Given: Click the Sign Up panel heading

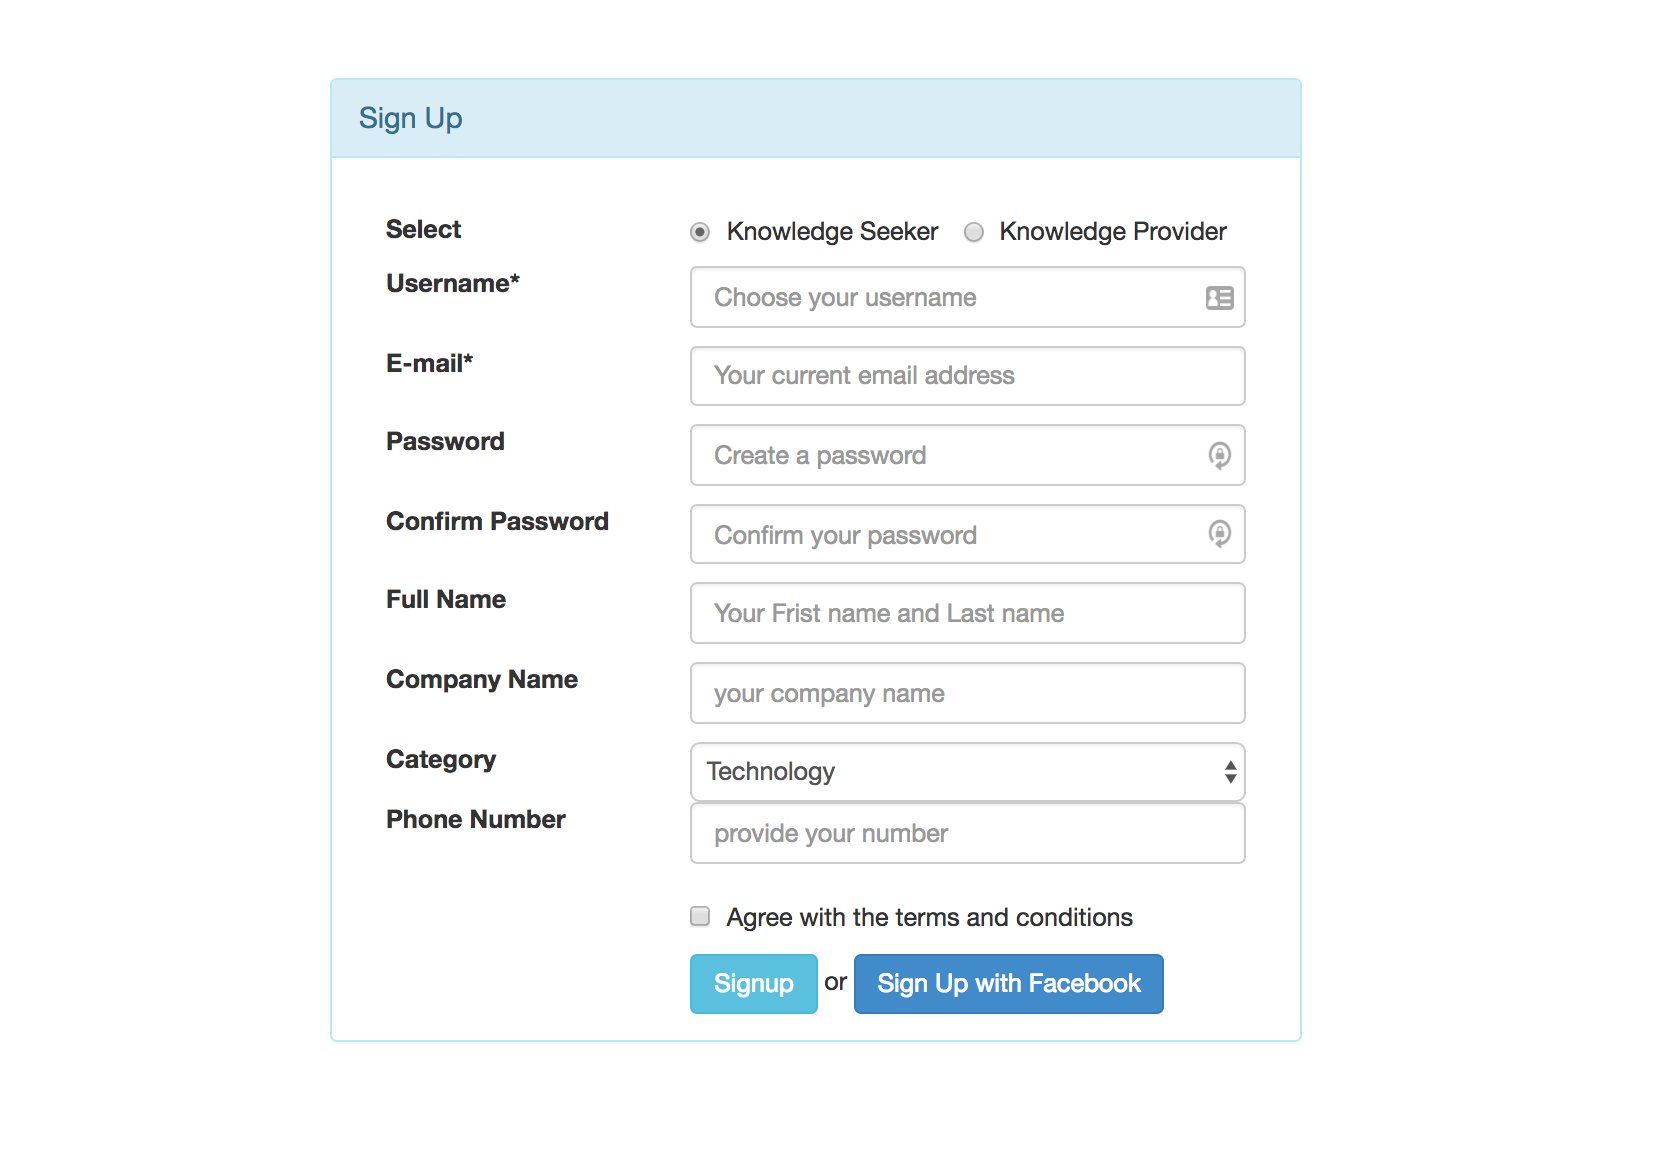Looking at the screenshot, I should click(x=411, y=119).
